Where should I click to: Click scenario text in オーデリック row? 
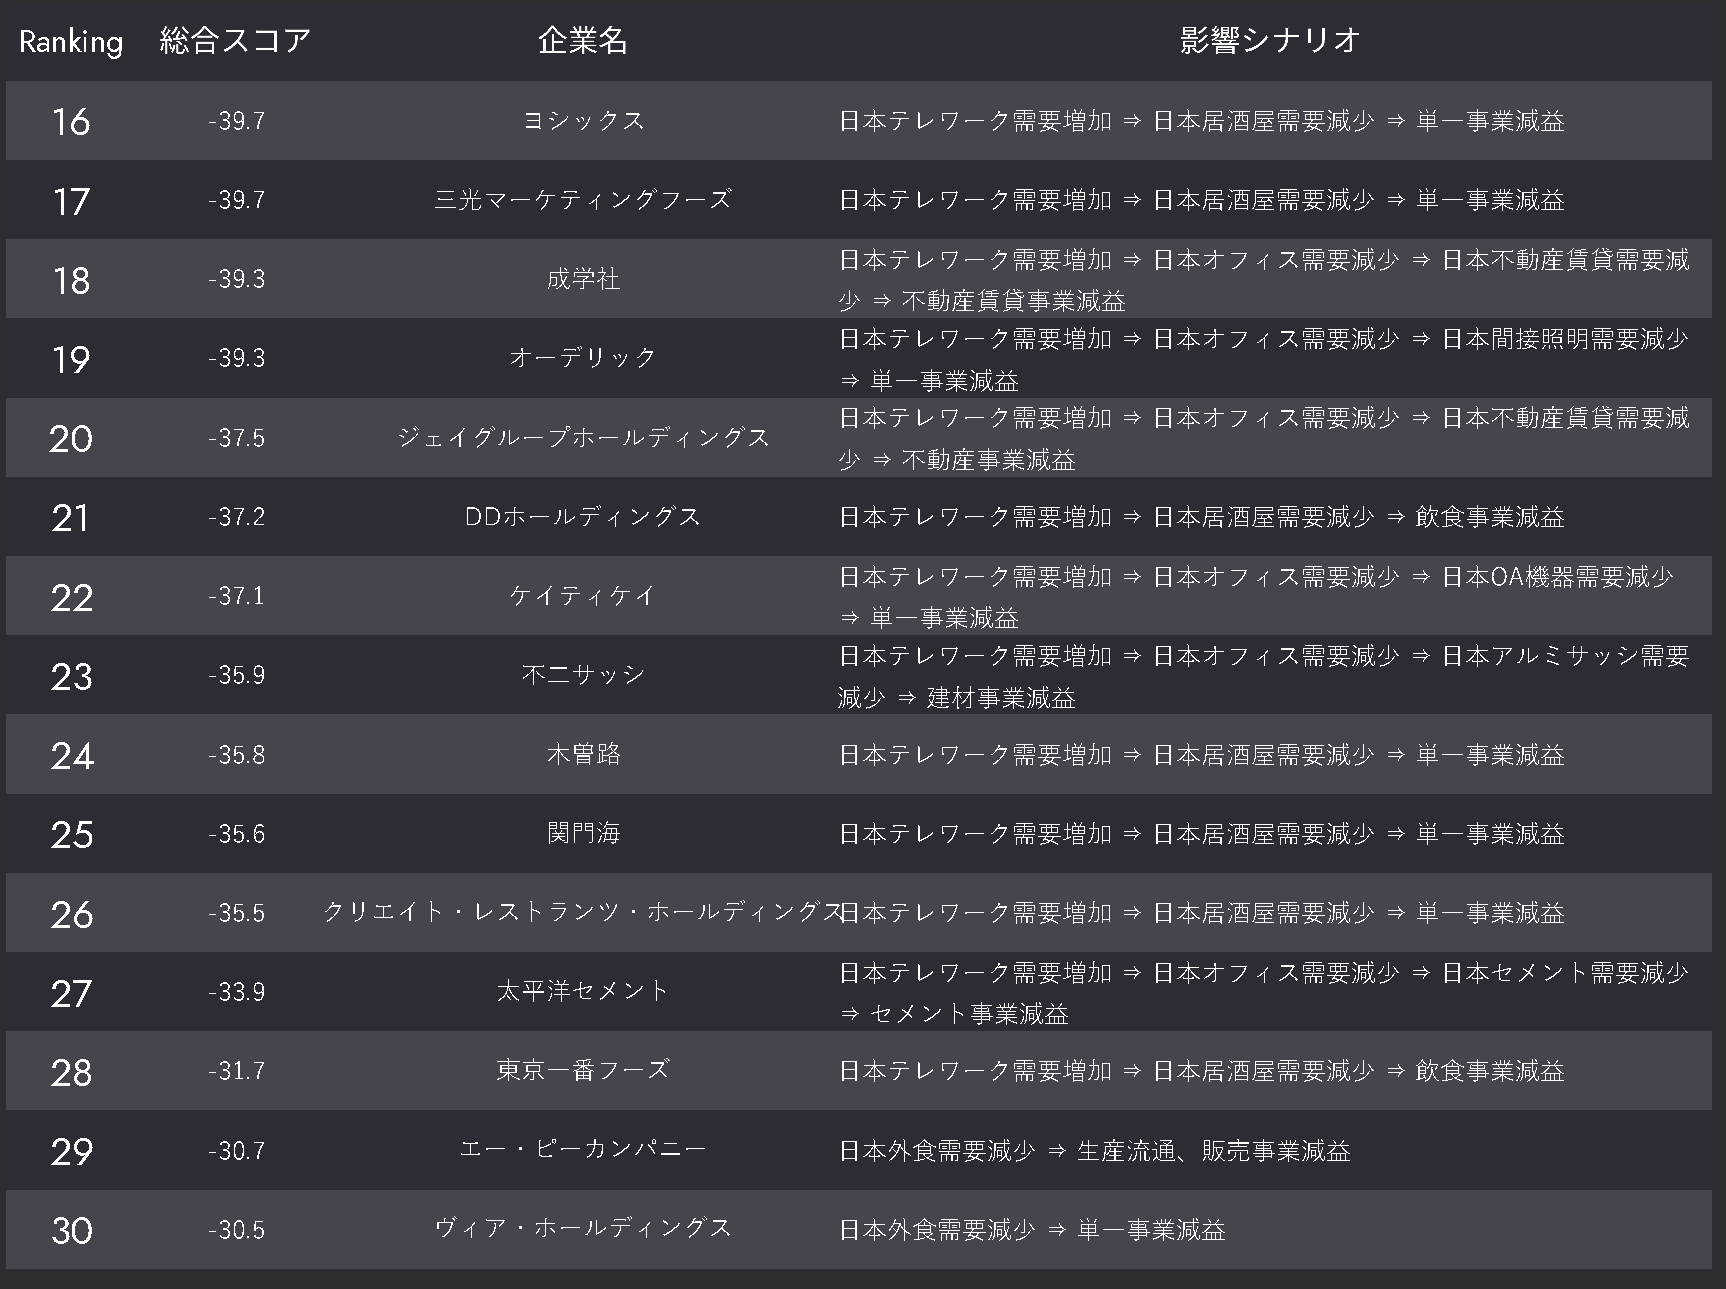tap(1264, 359)
